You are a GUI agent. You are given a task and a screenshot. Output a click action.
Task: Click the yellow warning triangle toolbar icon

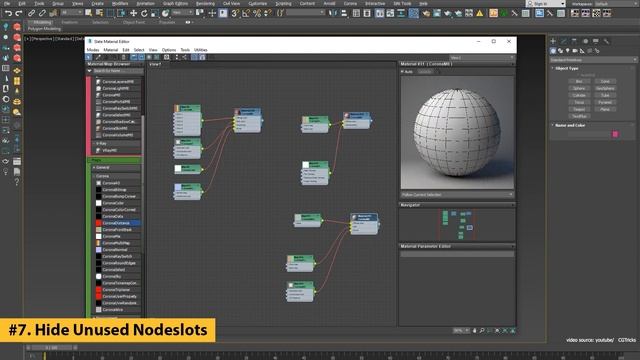pos(480,13)
